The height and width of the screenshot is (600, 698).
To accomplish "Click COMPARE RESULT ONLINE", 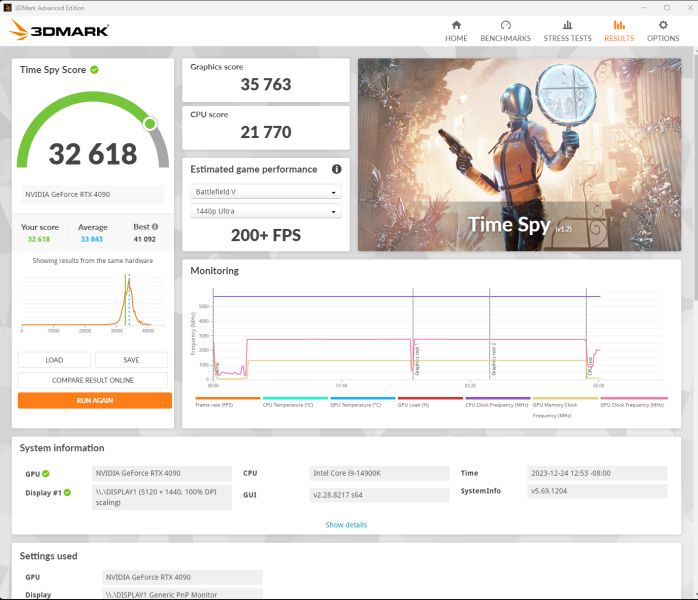I will point(94,380).
